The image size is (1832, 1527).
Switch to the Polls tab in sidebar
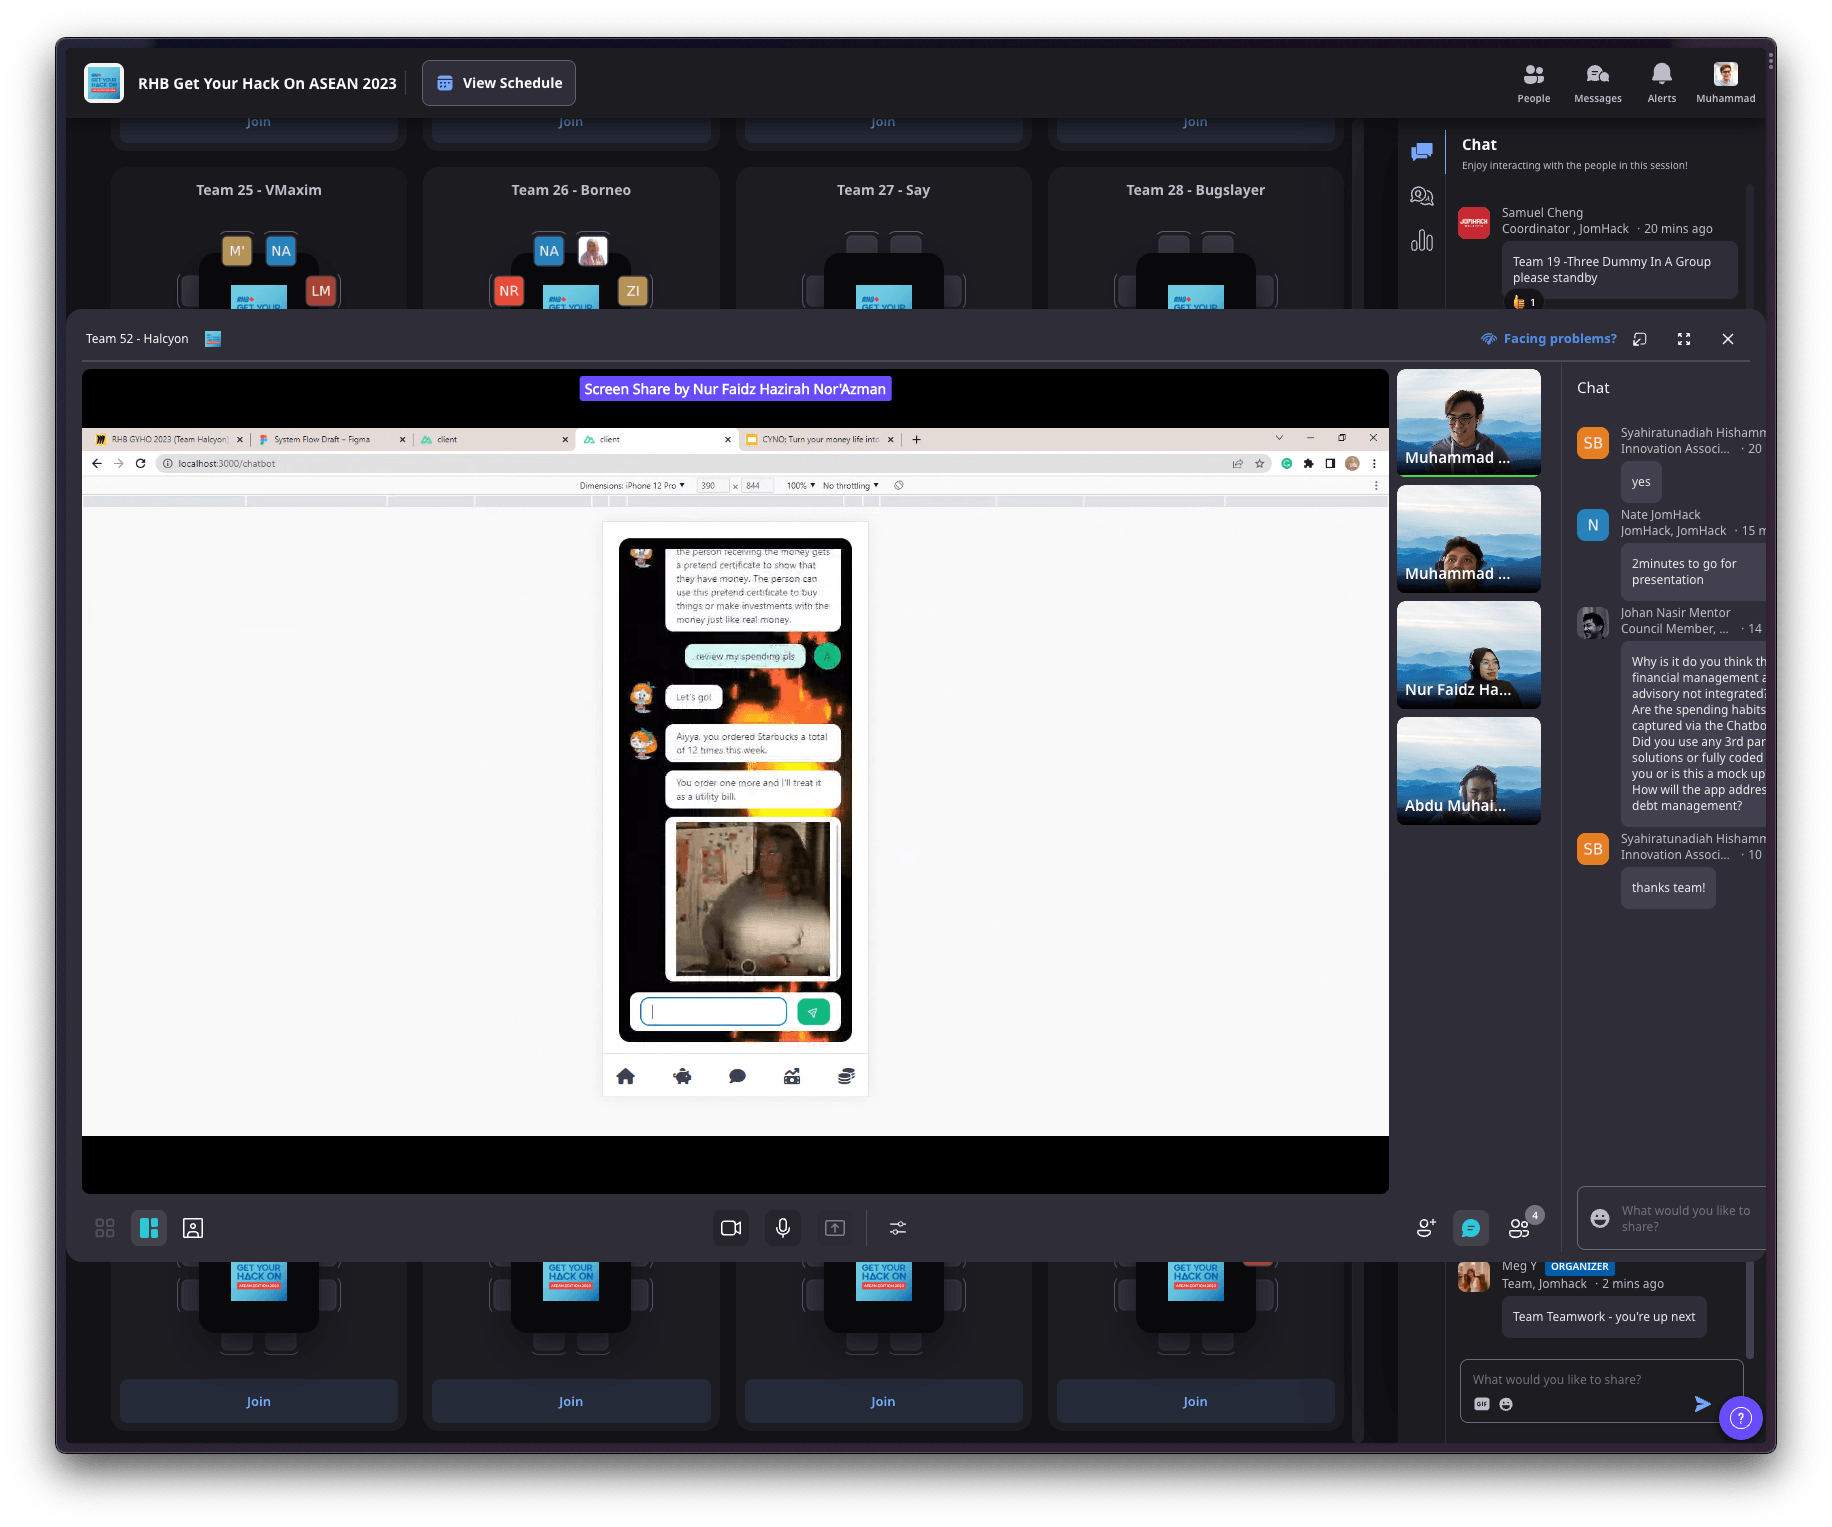1421,241
